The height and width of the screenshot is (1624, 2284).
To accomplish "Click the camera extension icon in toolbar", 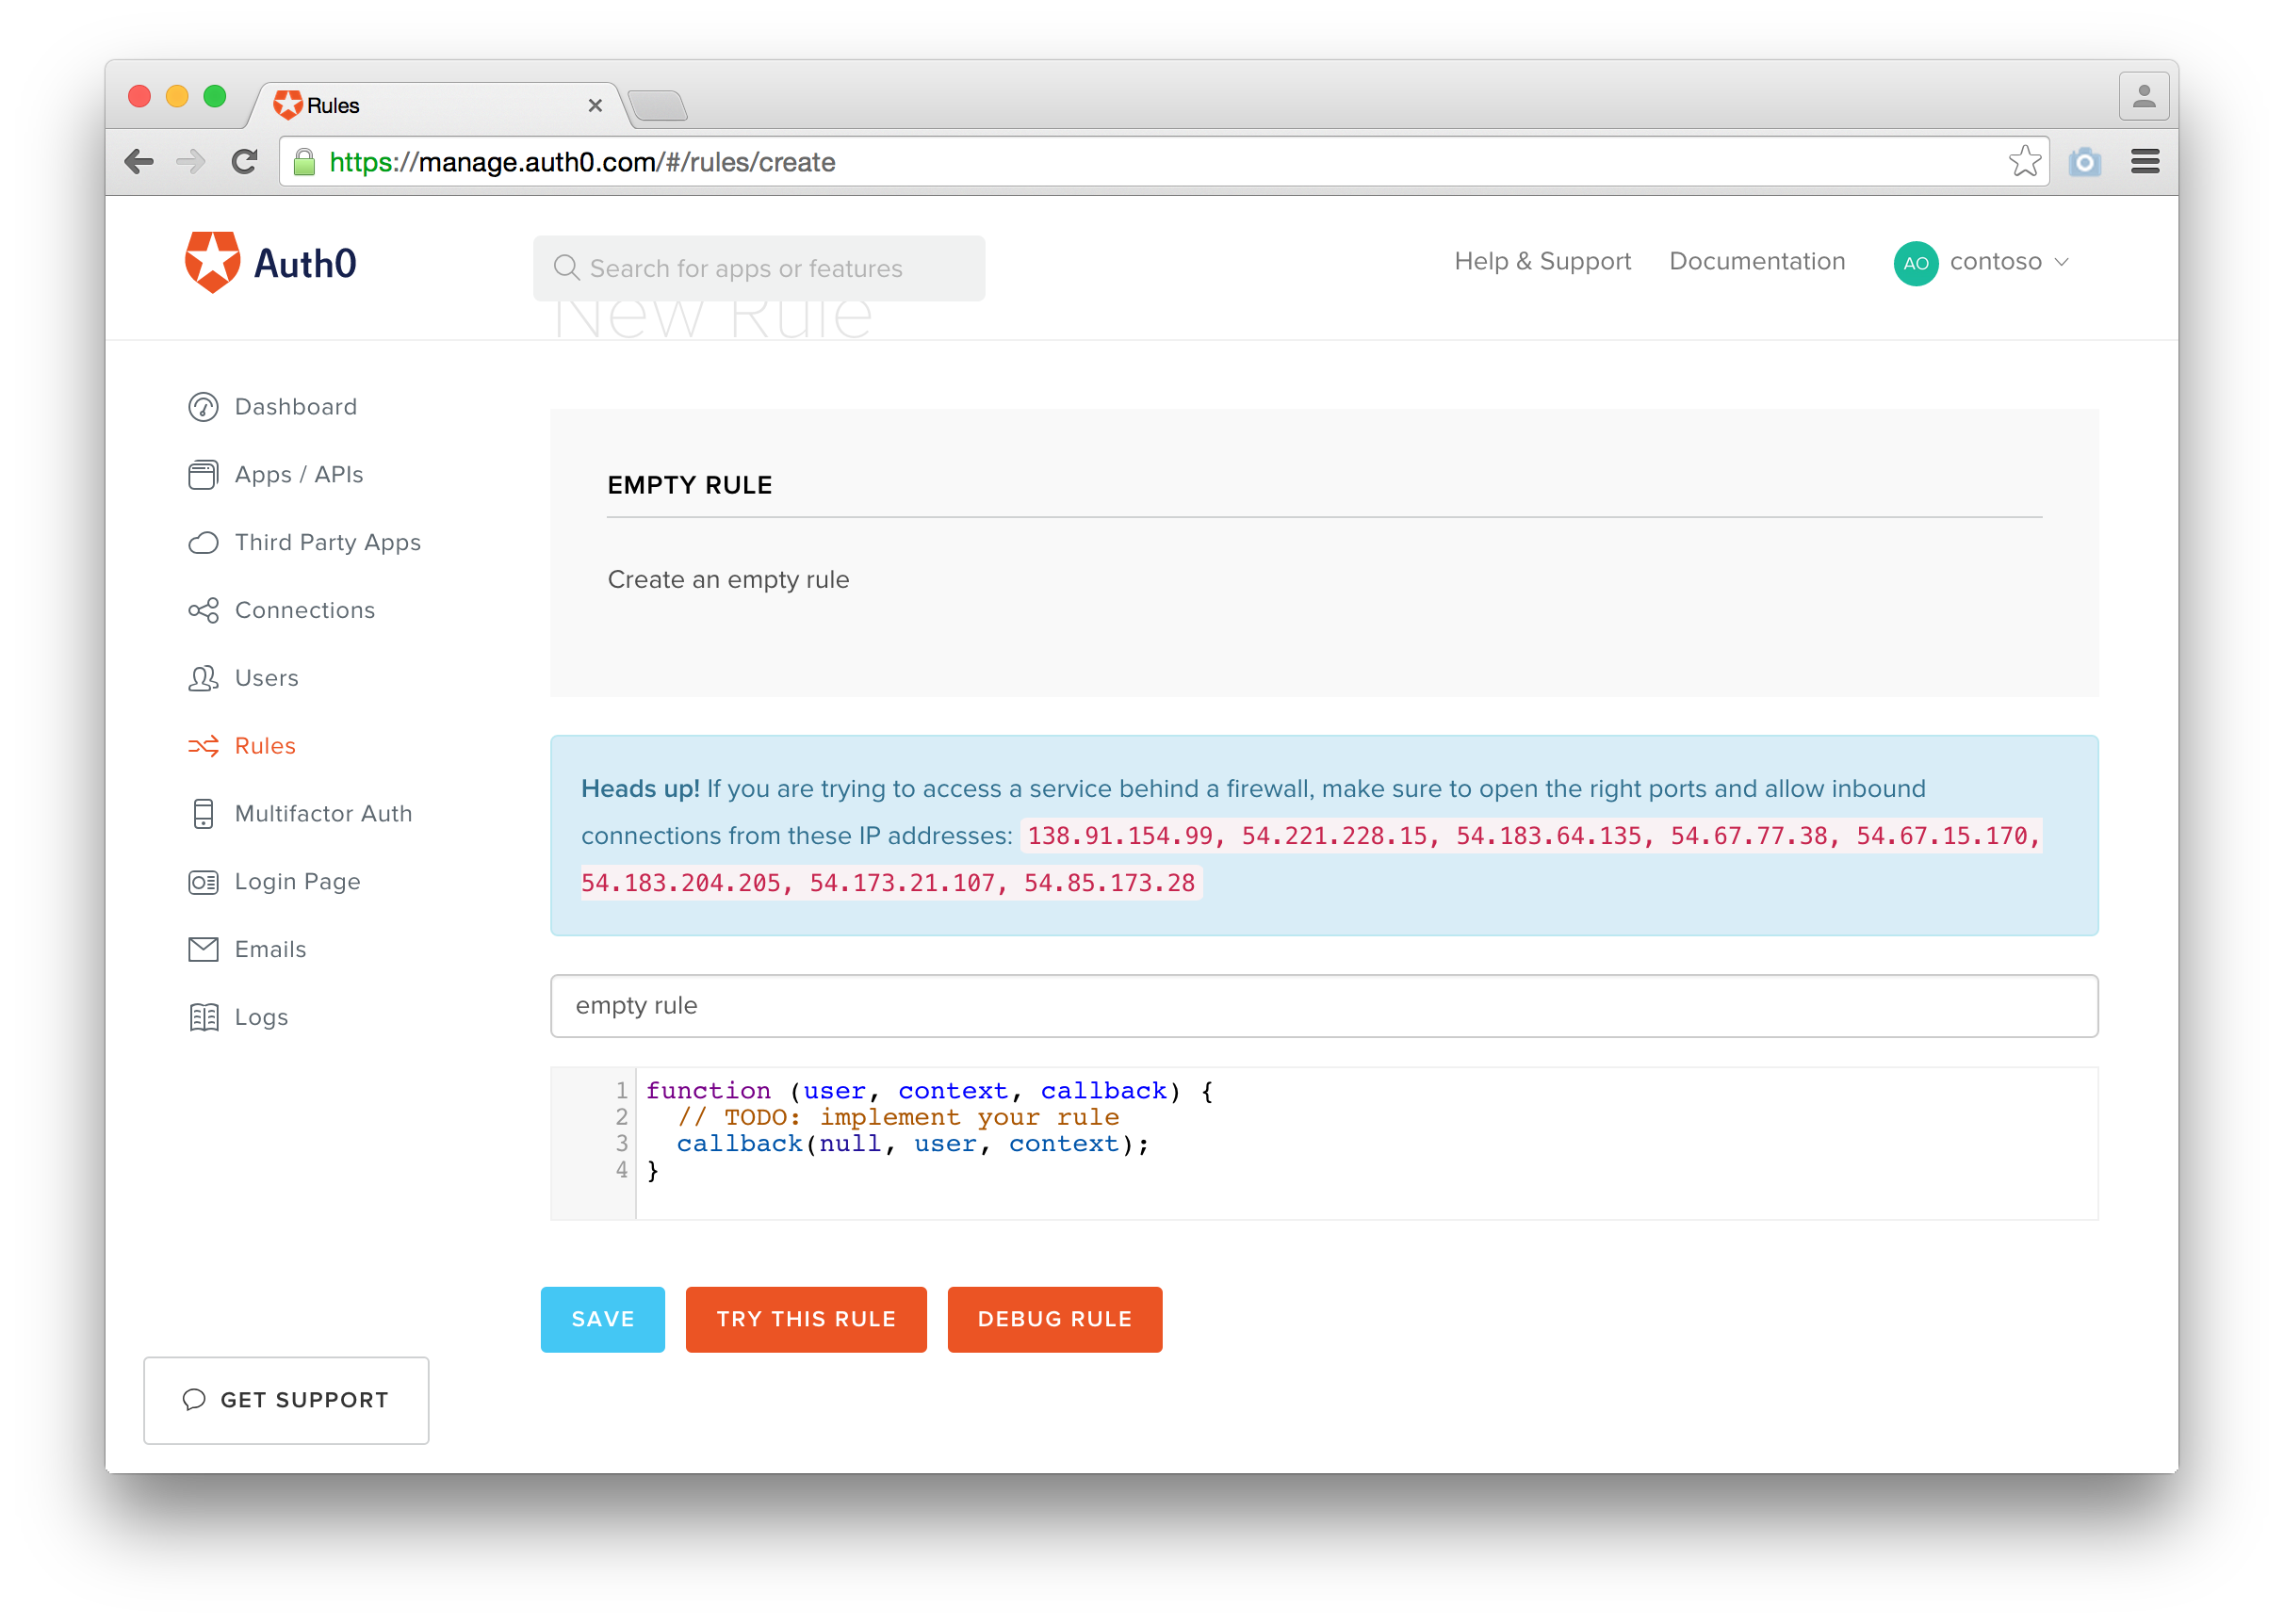I will (2084, 161).
